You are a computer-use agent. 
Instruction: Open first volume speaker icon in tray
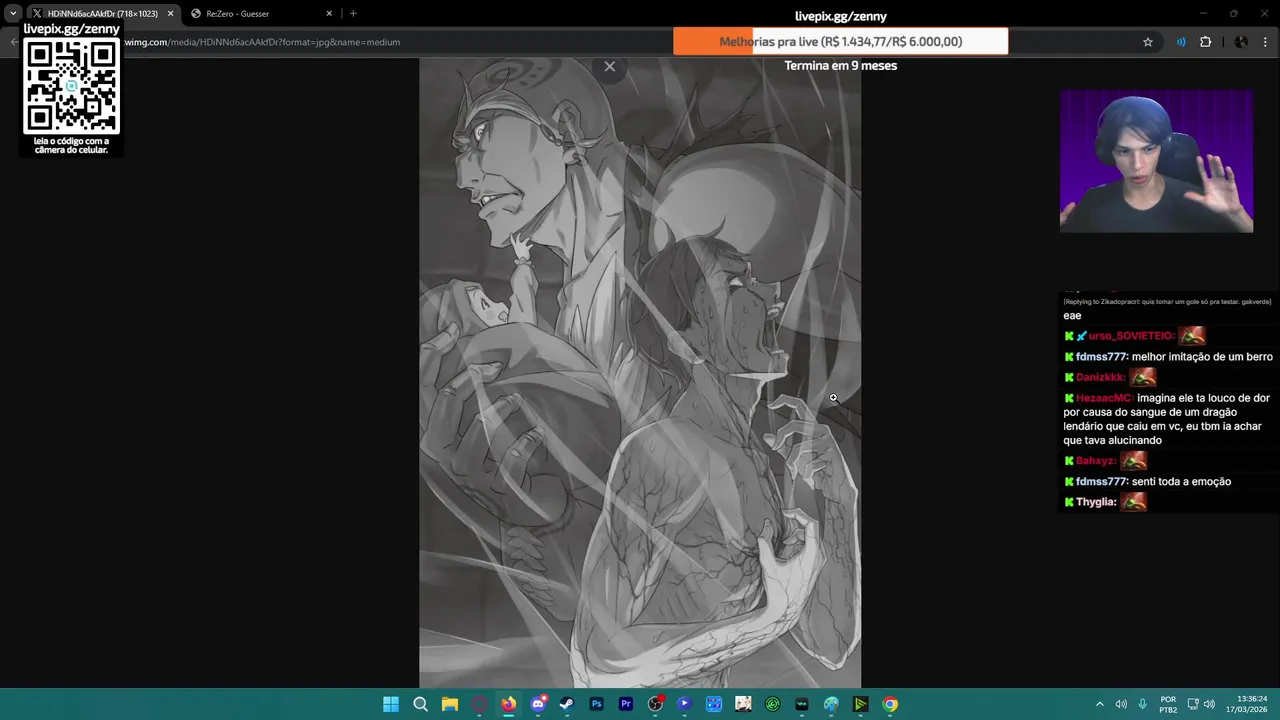click(x=1121, y=704)
